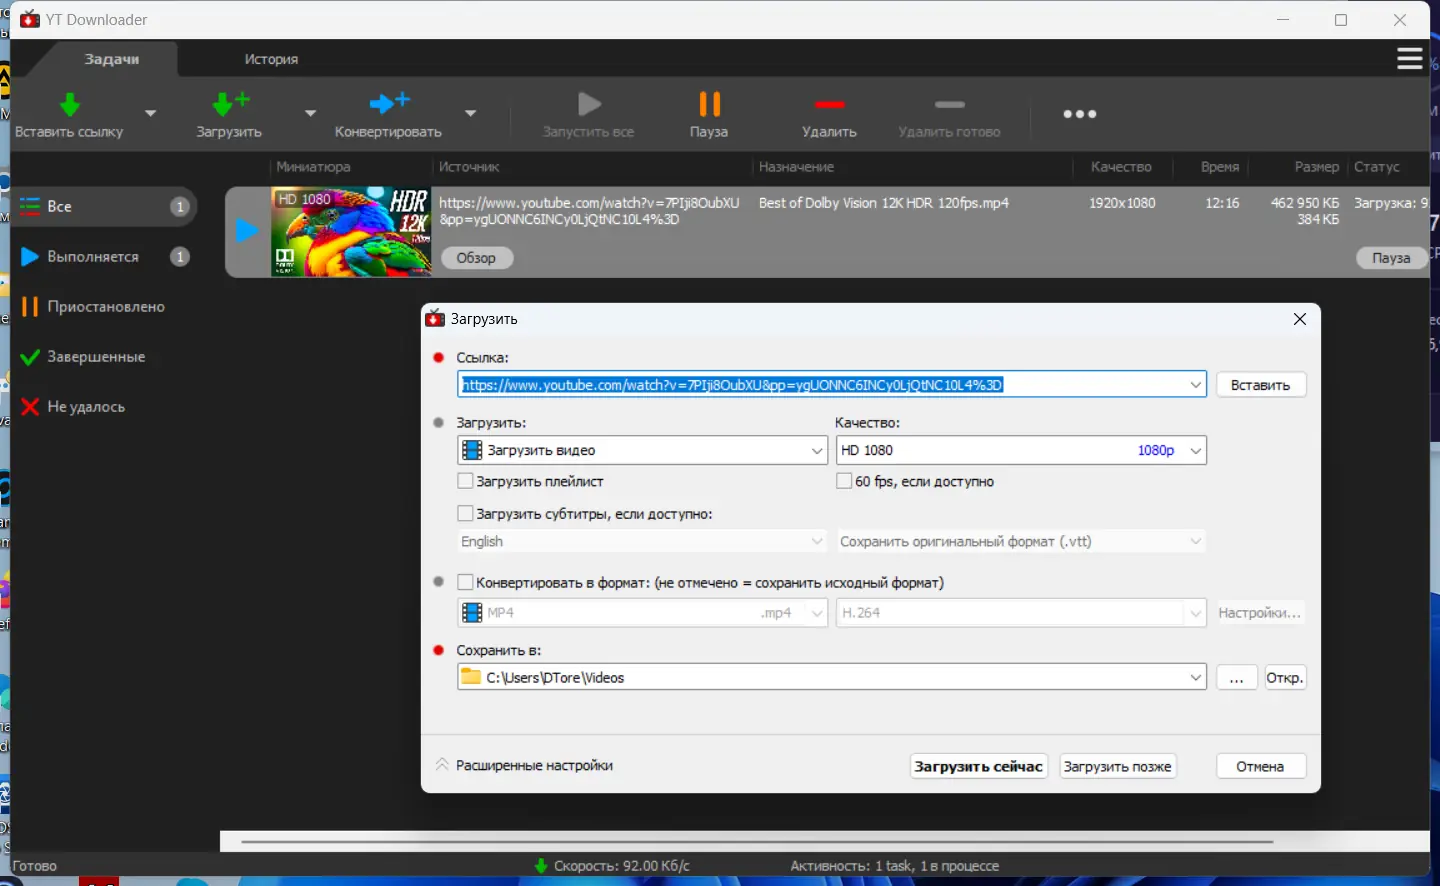Open the three-dots more options toolbar icon
This screenshot has width=1440, height=886.
pos(1080,114)
